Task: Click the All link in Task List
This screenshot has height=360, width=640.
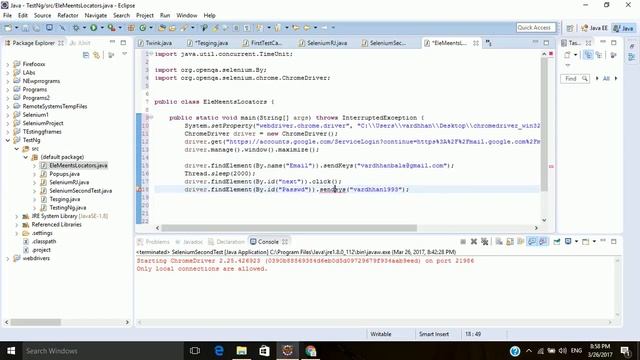Action: coord(606,78)
